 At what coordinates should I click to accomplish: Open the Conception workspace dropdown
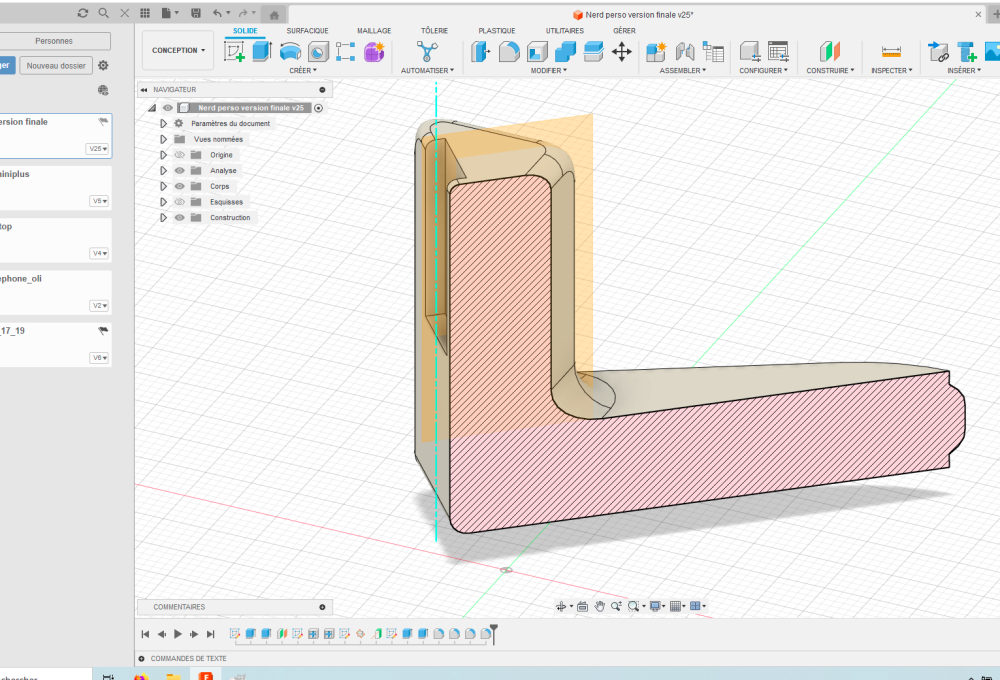click(179, 50)
